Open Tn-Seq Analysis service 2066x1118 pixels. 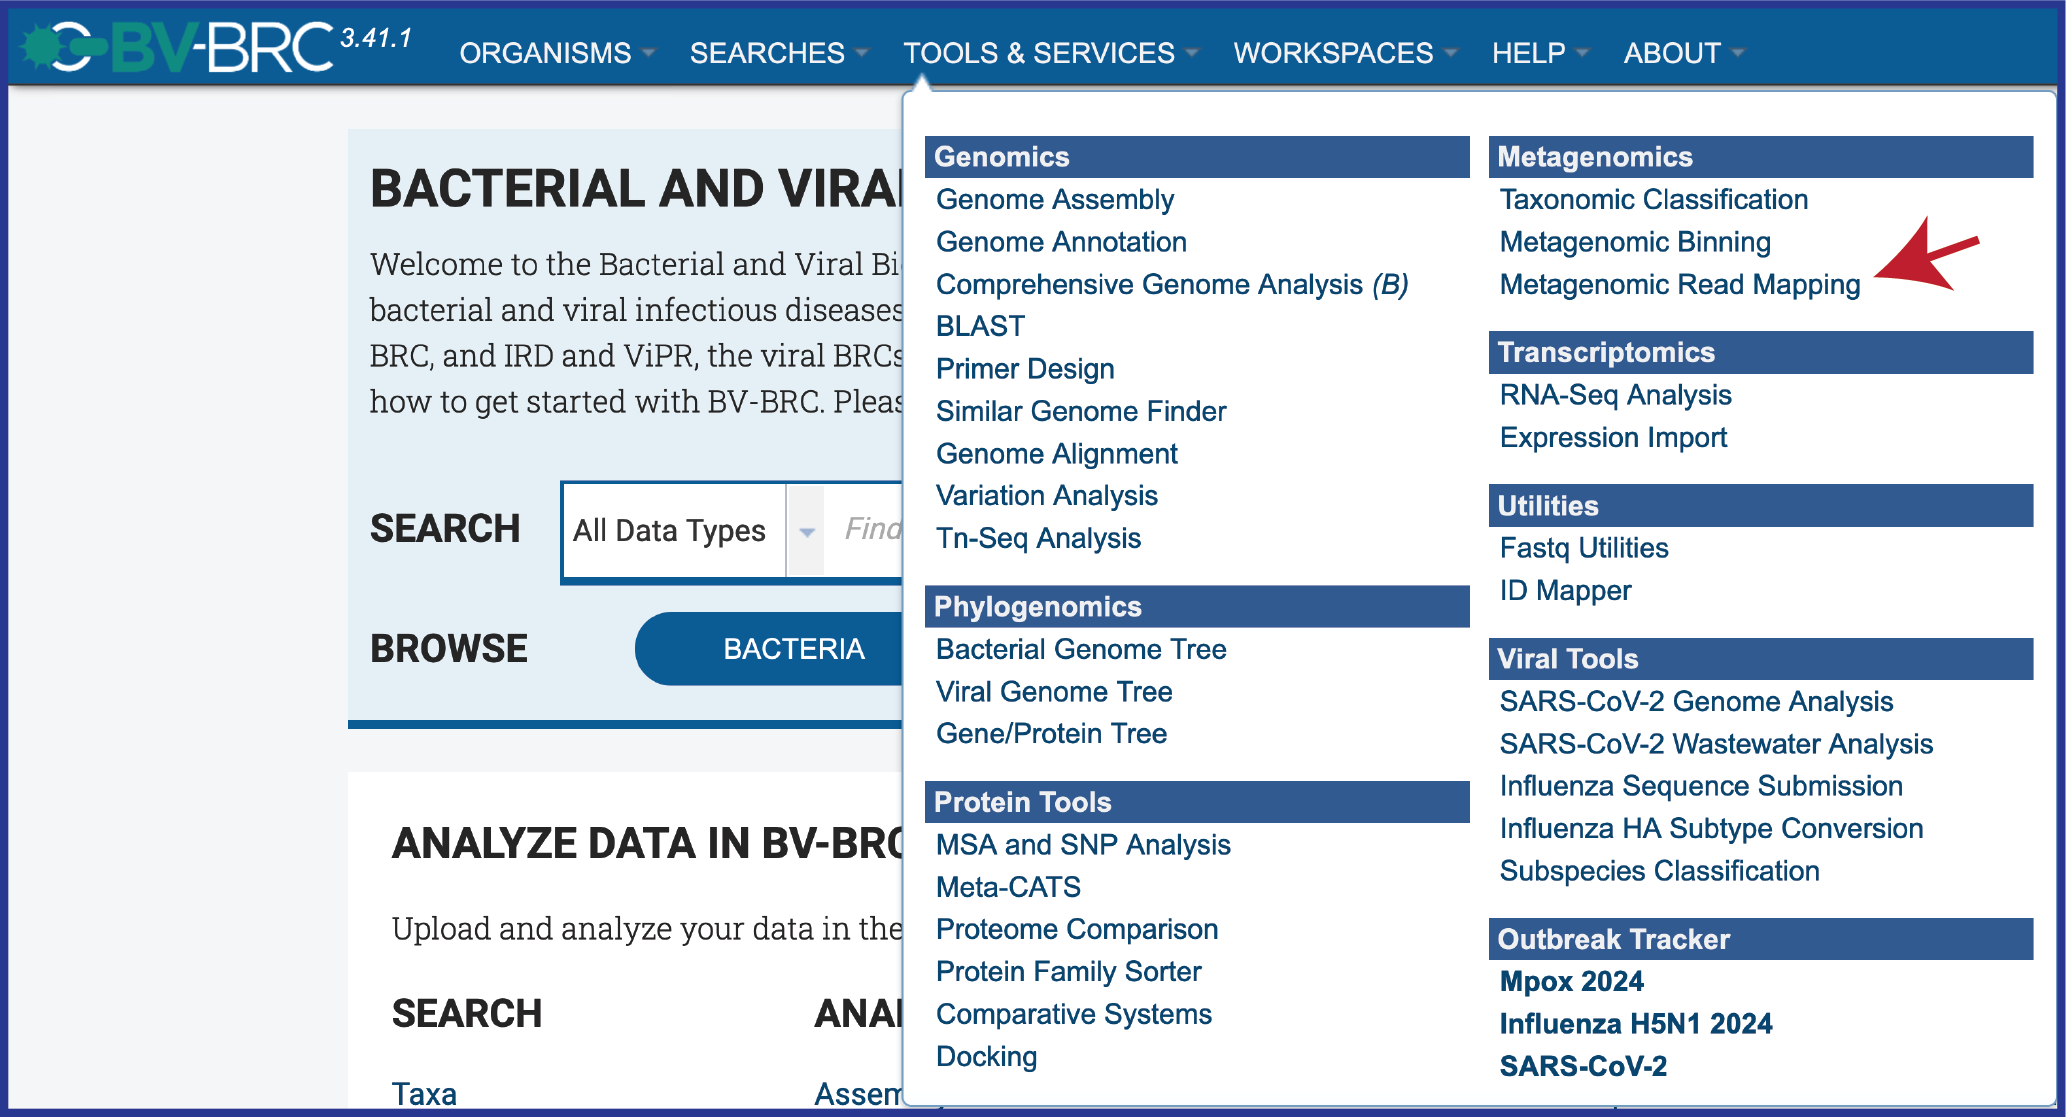1038,538
